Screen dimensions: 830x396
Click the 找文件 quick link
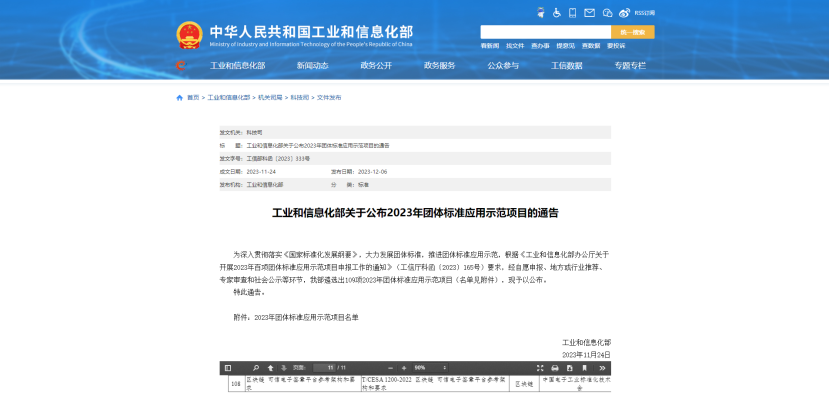[515, 46]
